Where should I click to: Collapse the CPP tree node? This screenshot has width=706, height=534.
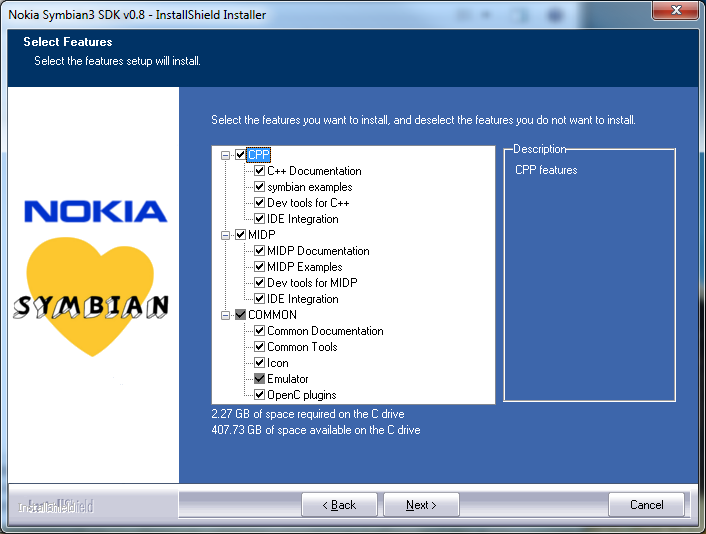pyautogui.click(x=225, y=155)
